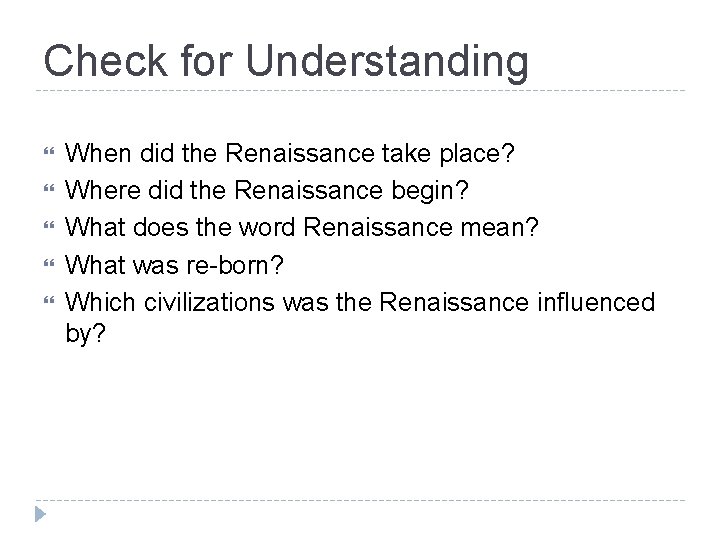Viewport: 720px width, 540px height.
Task: Select the line "What does the word Renaissance mean?"
Action: tap(302, 228)
